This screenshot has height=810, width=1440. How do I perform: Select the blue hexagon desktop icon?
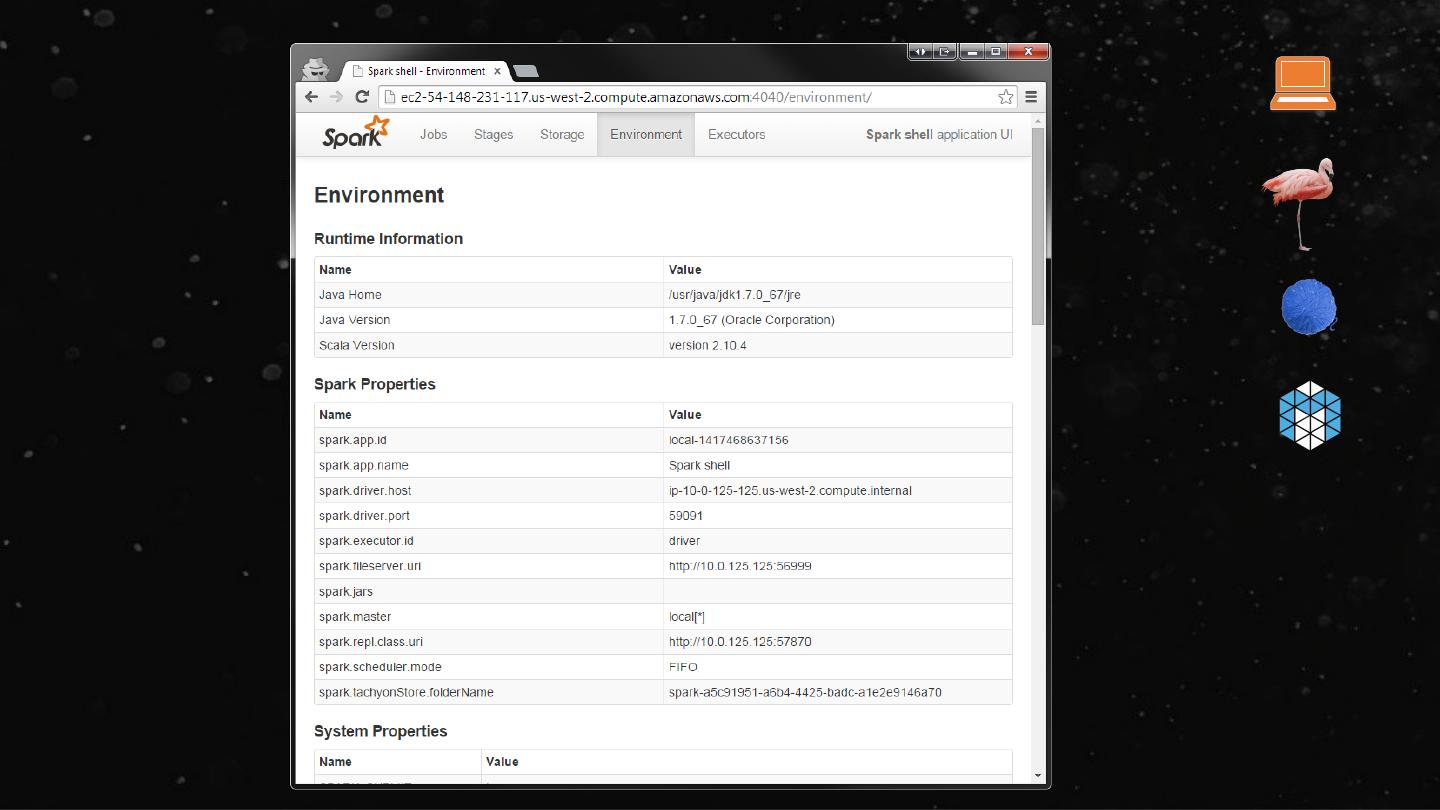pos(1309,415)
